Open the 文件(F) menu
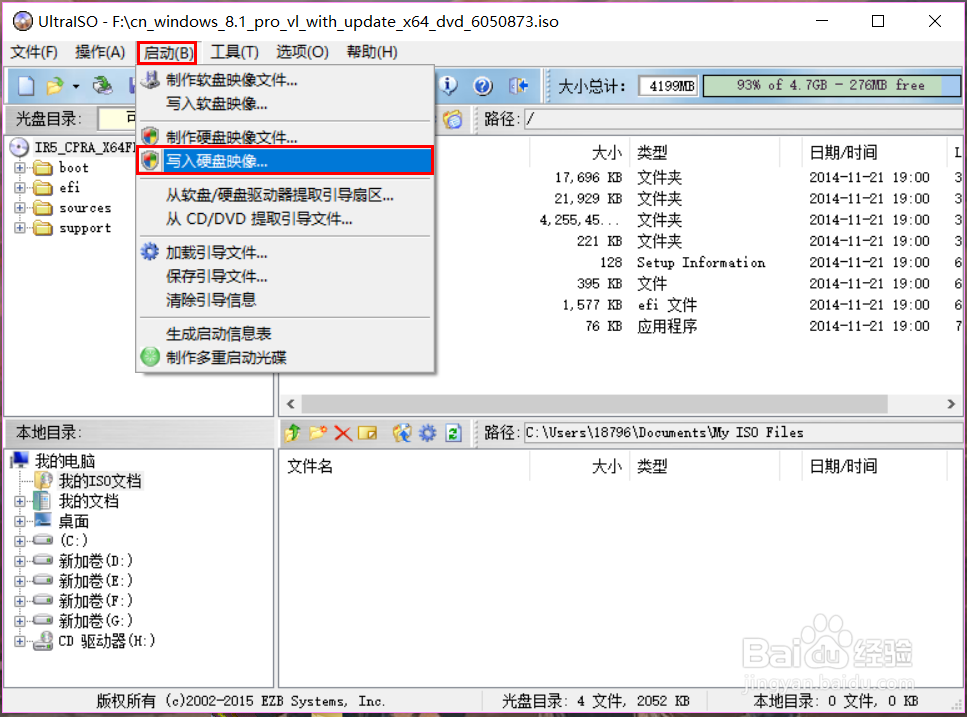The height and width of the screenshot is (717, 967). (x=34, y=52)
